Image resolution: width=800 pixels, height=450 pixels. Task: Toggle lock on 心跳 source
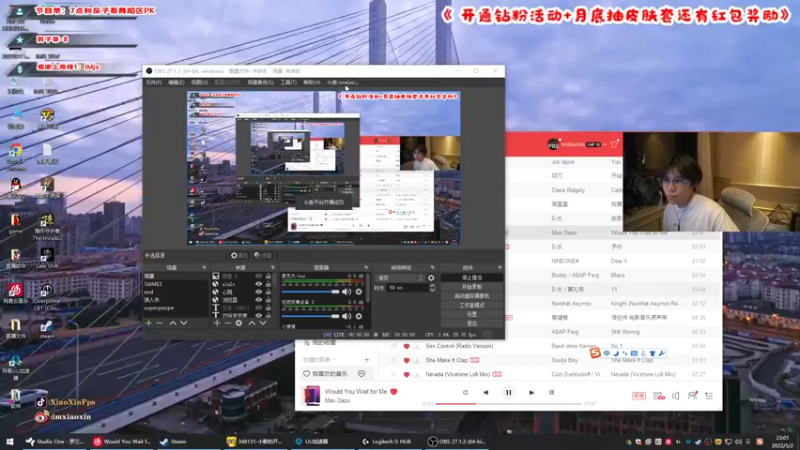(268, 292)
